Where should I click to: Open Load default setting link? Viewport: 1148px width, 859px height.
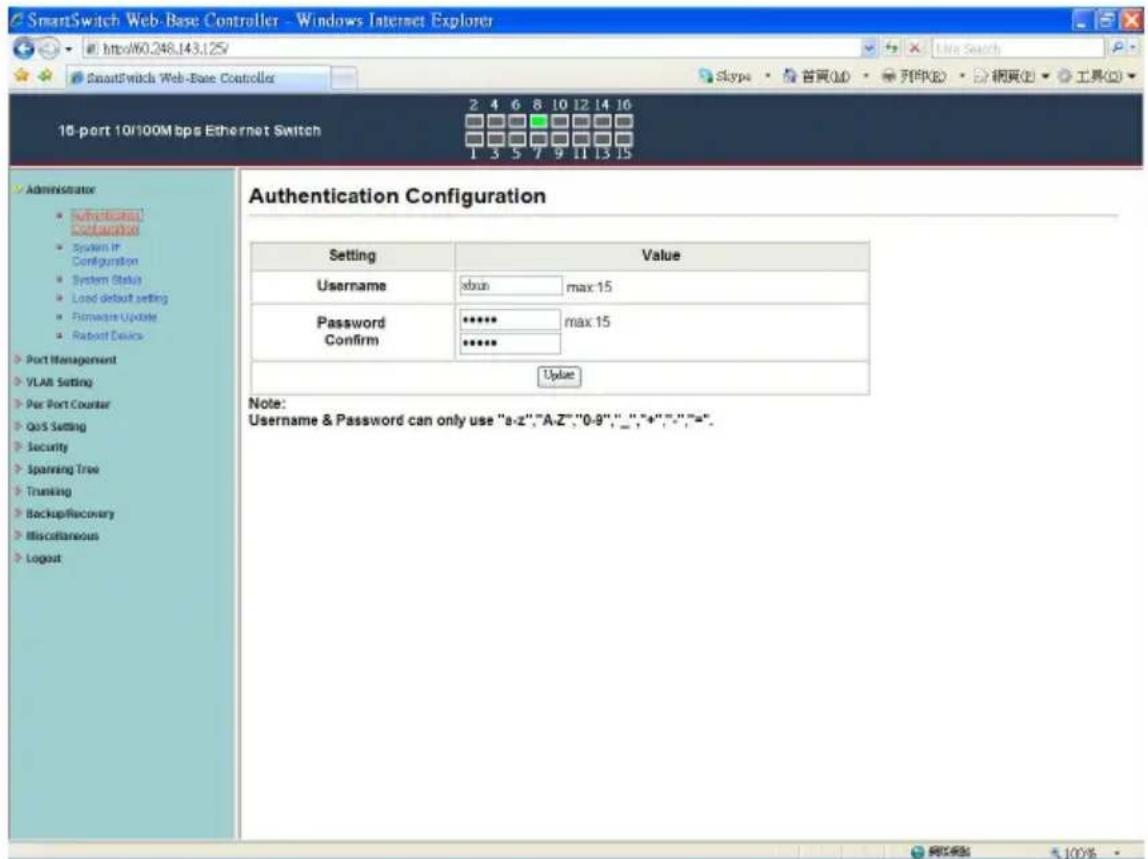119,298
